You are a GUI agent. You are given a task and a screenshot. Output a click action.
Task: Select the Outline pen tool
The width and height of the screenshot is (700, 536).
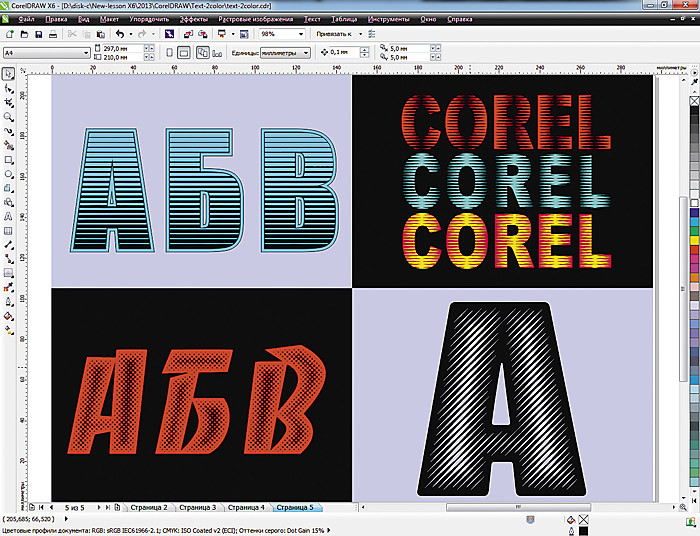[x=8, y=302]
